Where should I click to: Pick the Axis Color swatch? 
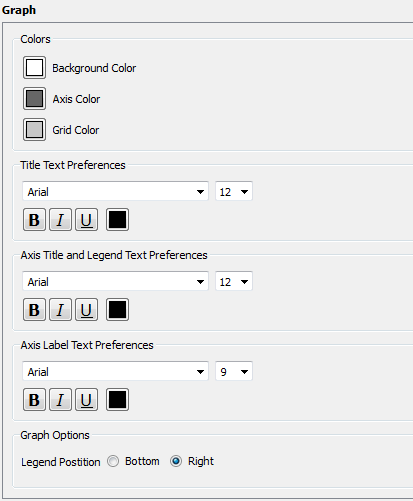[34, 99]
